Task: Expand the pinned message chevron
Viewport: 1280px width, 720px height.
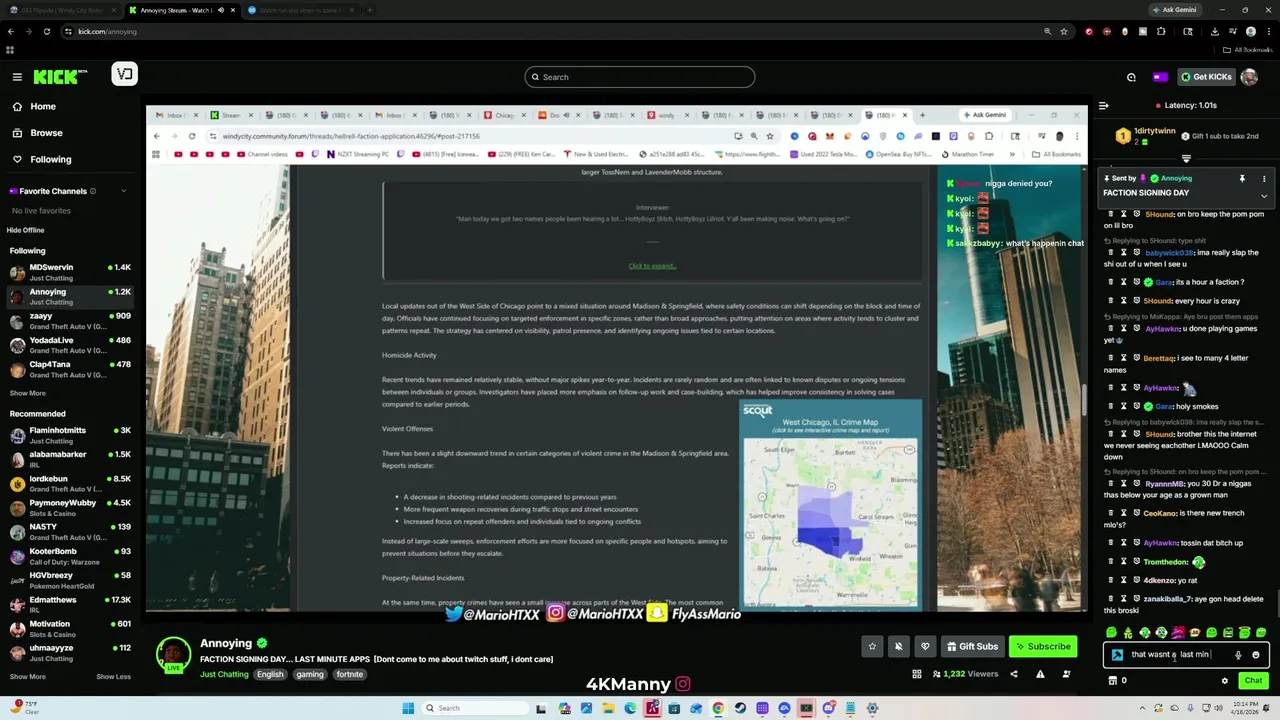Action: pos(1264,196)
